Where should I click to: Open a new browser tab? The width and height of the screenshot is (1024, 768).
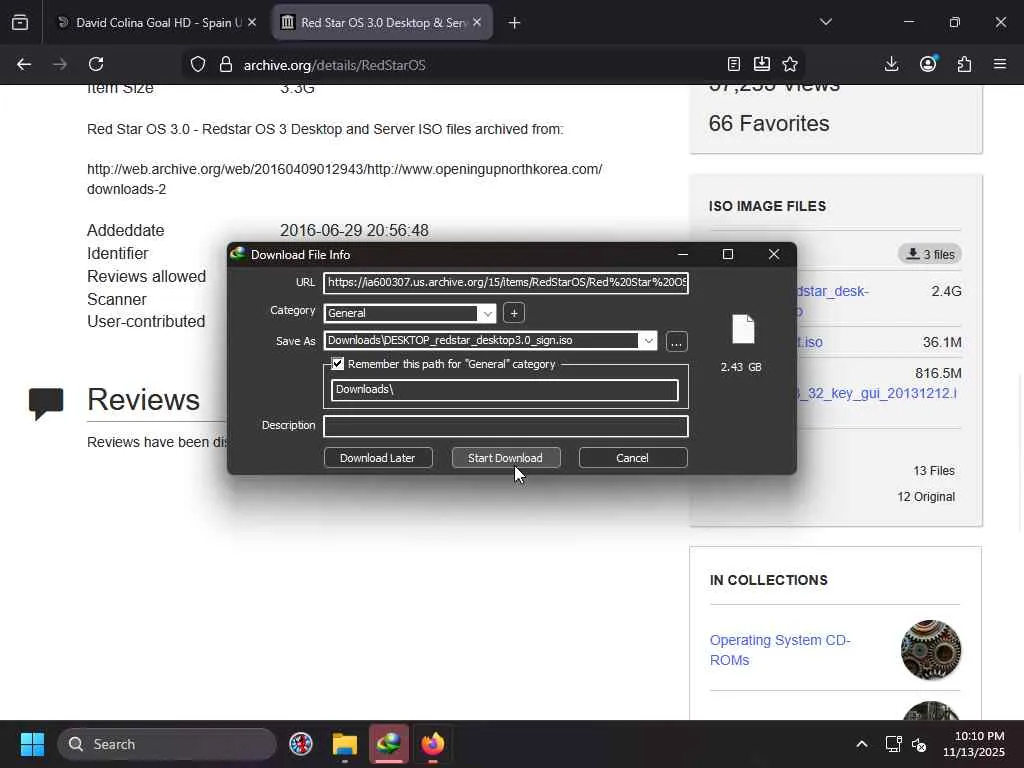514,23
